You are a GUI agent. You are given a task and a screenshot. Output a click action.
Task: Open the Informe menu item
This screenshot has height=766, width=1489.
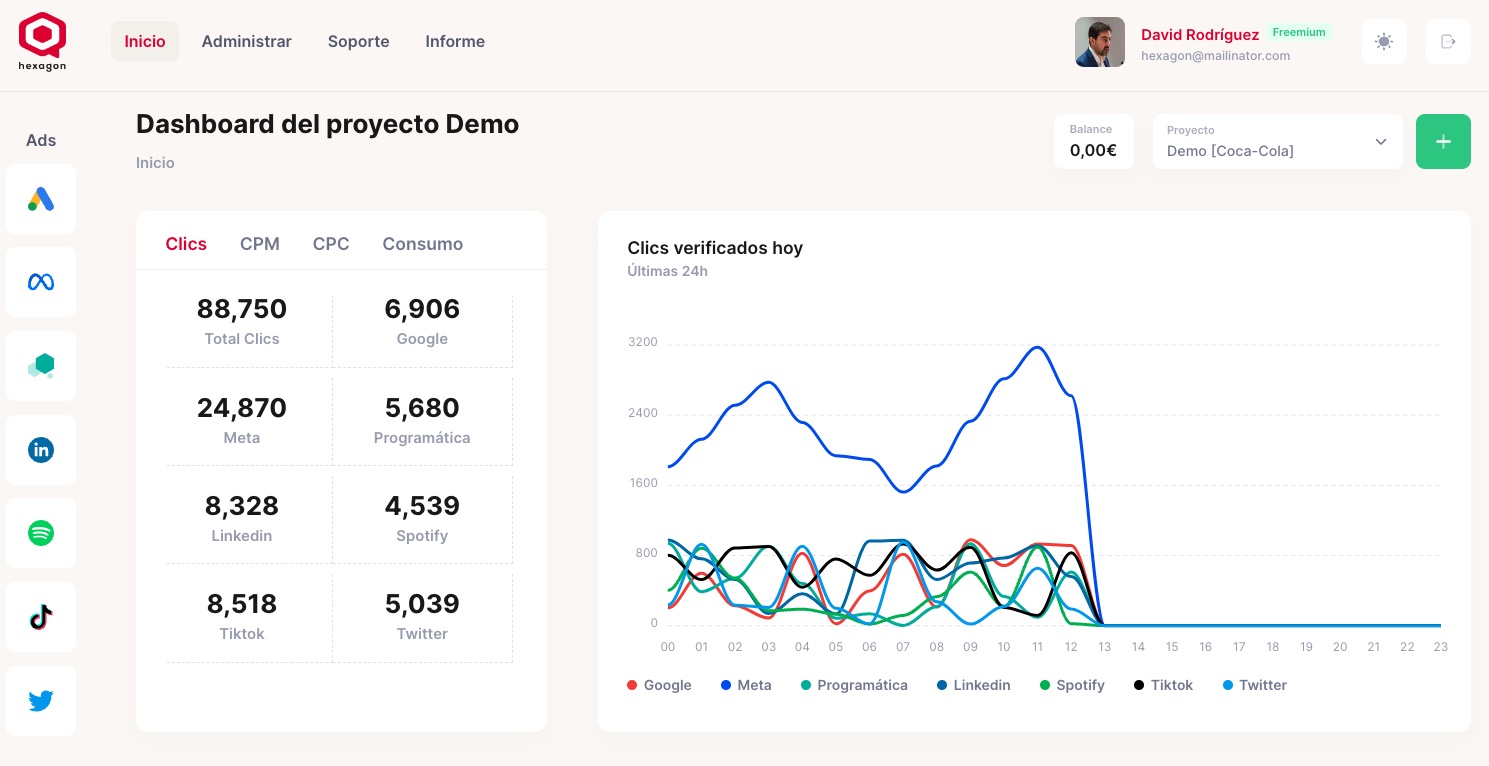pyautogui.click(x=455, y=42)
